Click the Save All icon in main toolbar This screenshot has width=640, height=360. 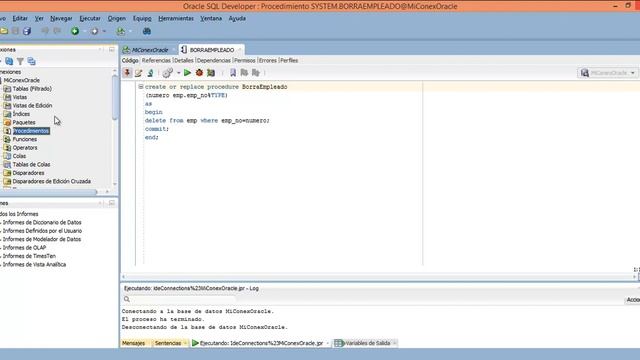(27, 31)
